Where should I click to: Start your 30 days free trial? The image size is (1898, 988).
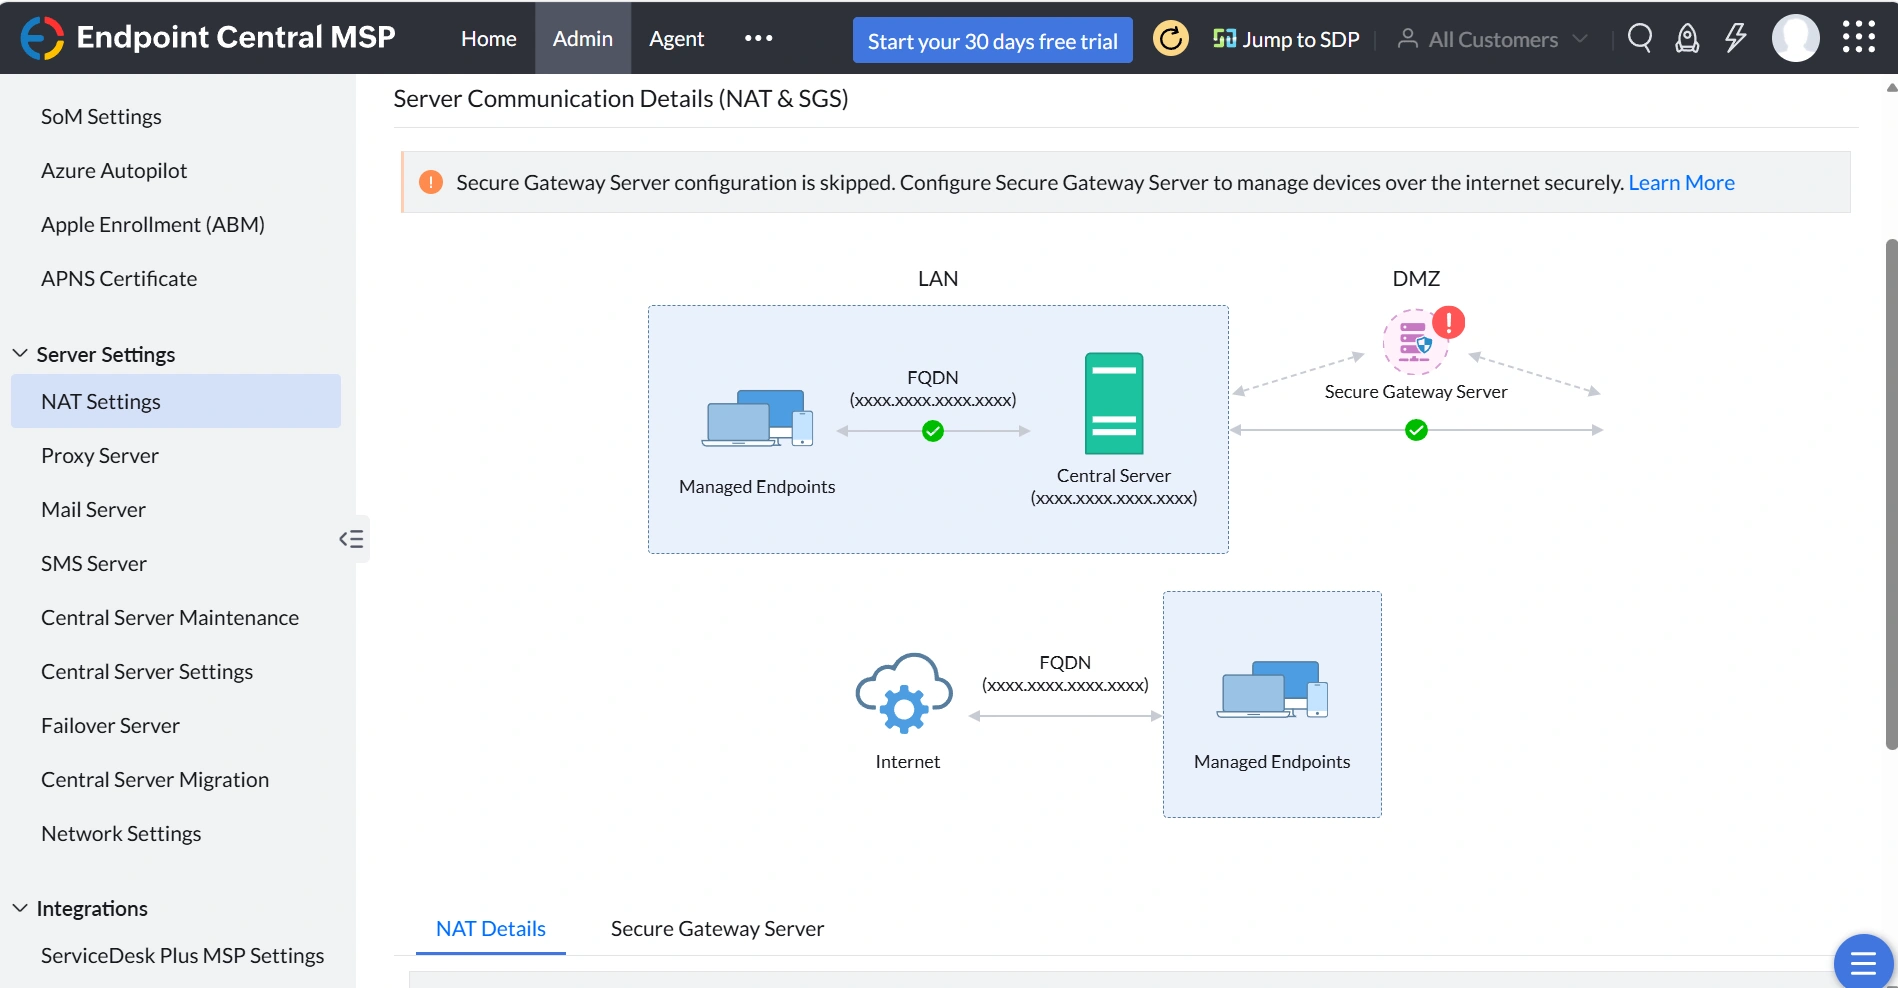(x=993, y=40)
